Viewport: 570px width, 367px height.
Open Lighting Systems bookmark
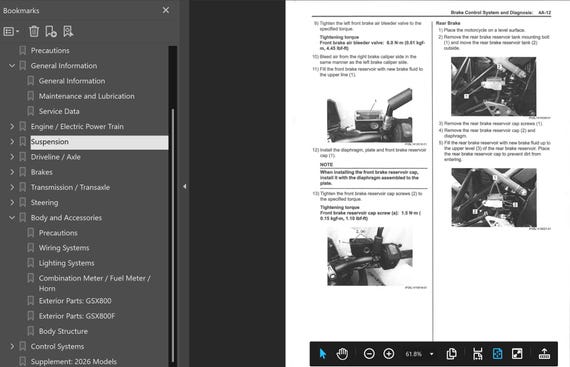click(x=67, y=263)
